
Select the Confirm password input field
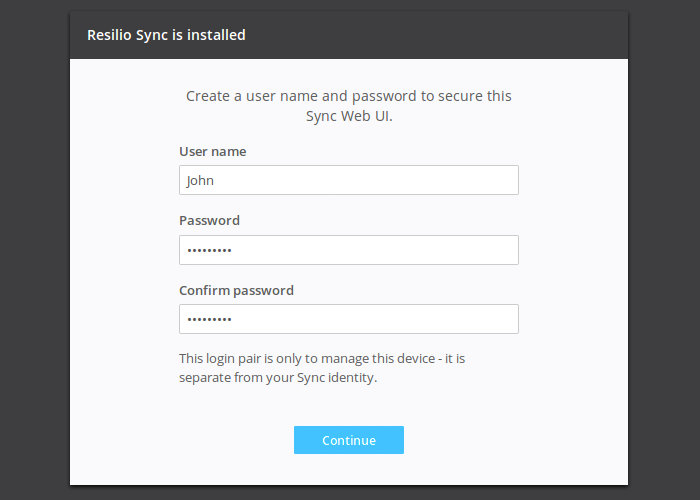[x=349, y=319]
